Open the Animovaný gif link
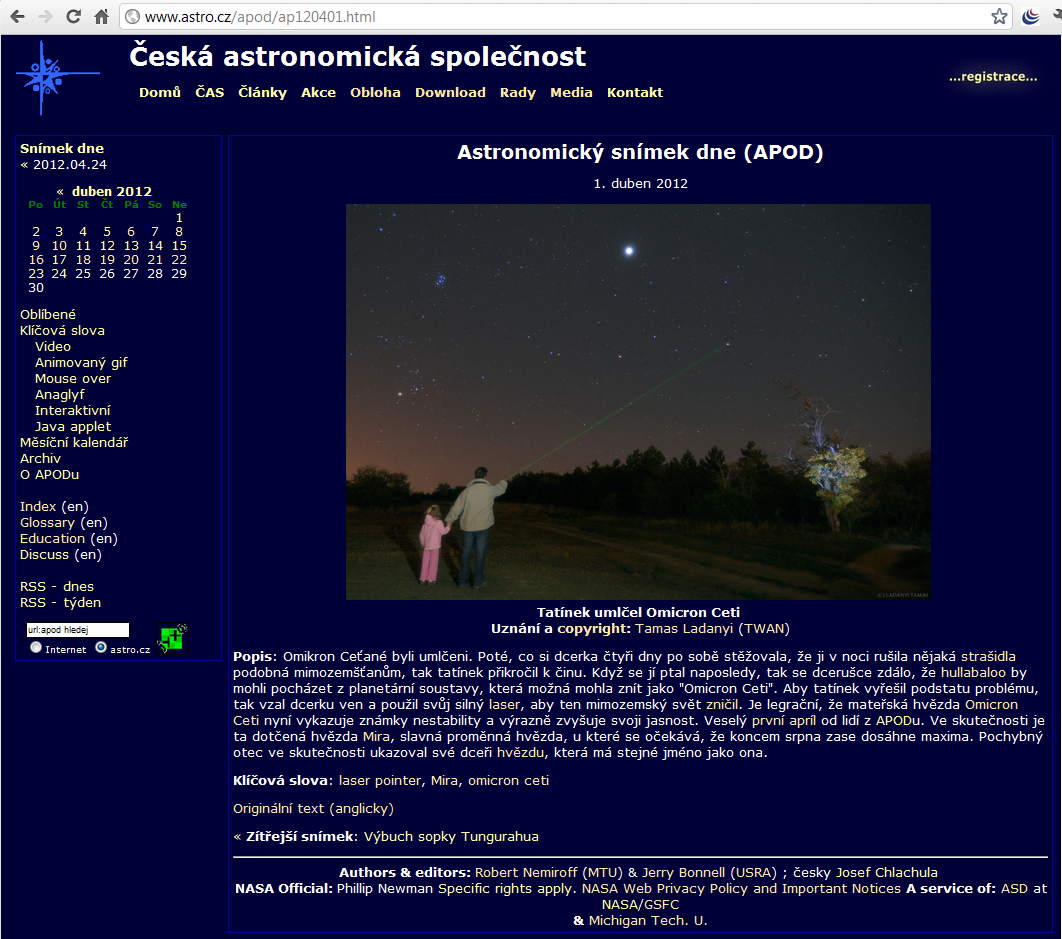1062x939 pixels. (81, 362)
